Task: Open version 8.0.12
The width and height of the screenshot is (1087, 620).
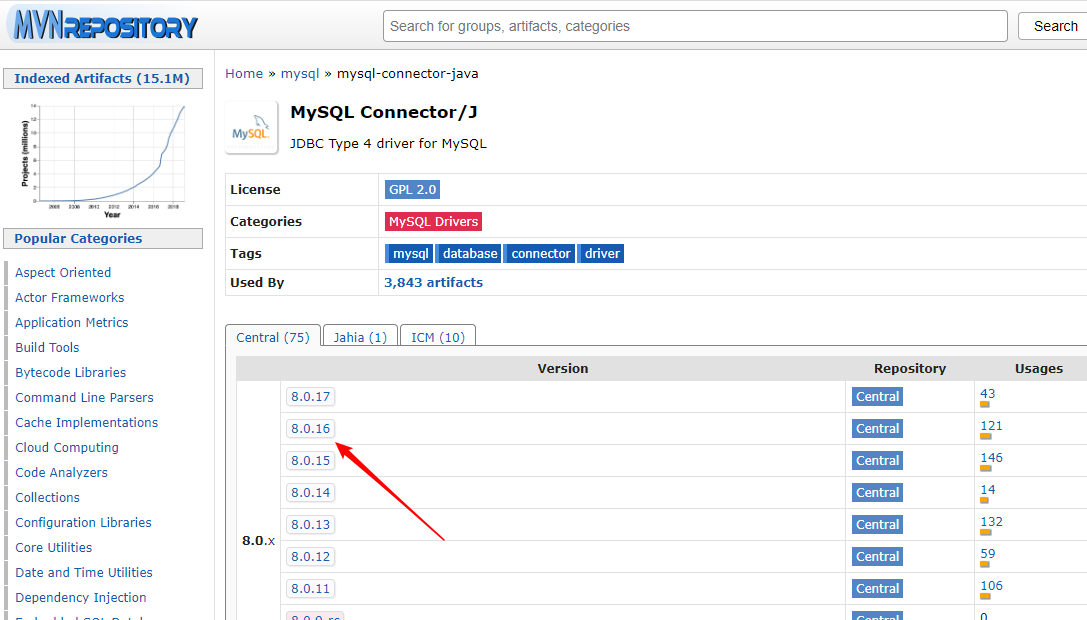Action: click(x=311, y=556)
